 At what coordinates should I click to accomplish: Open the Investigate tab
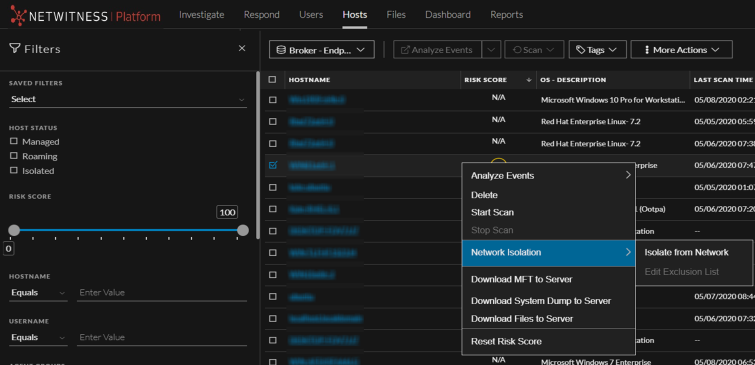pos(201,14)
